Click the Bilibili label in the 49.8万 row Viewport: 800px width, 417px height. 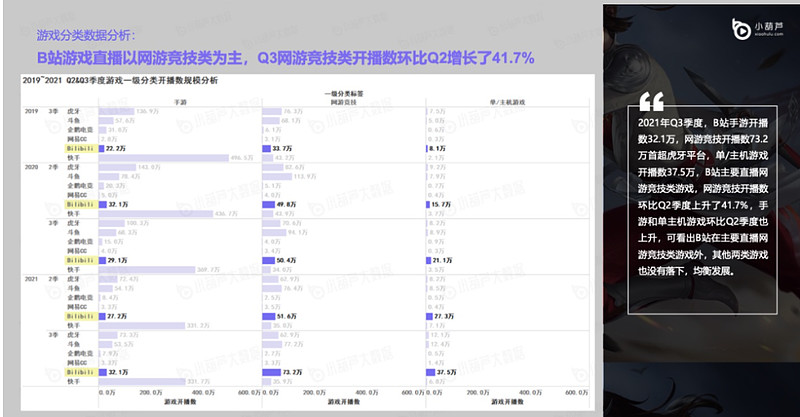click(x=81, y=204)
